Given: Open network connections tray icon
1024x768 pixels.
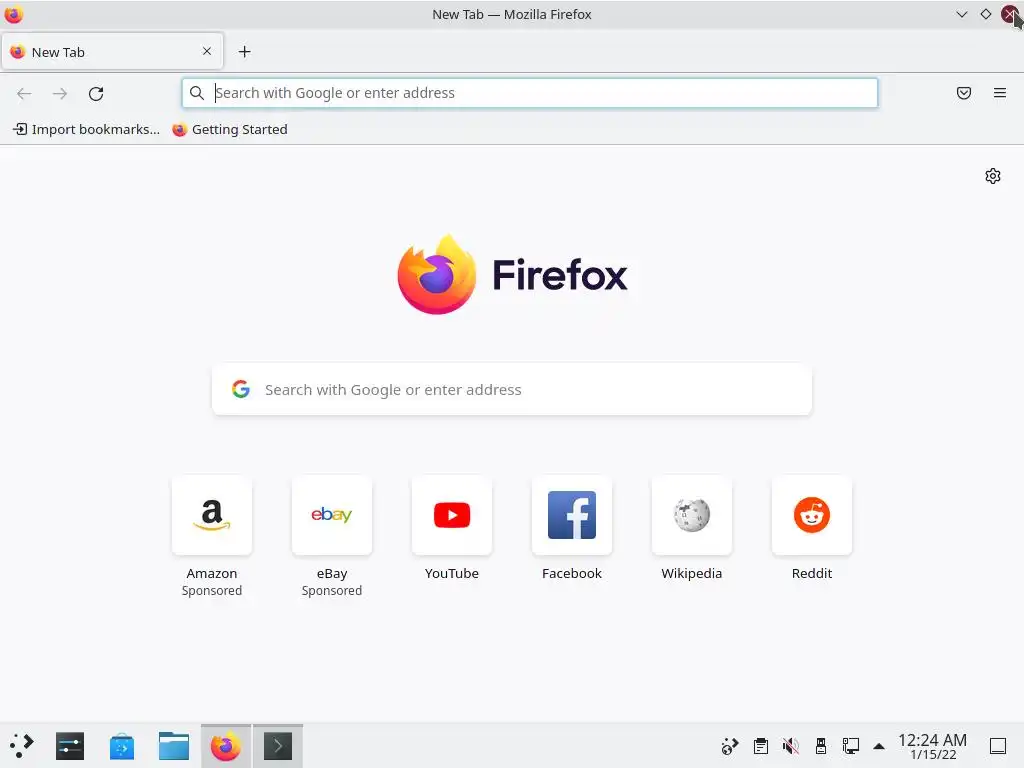Looking at the screenshot, I should 850,746.
